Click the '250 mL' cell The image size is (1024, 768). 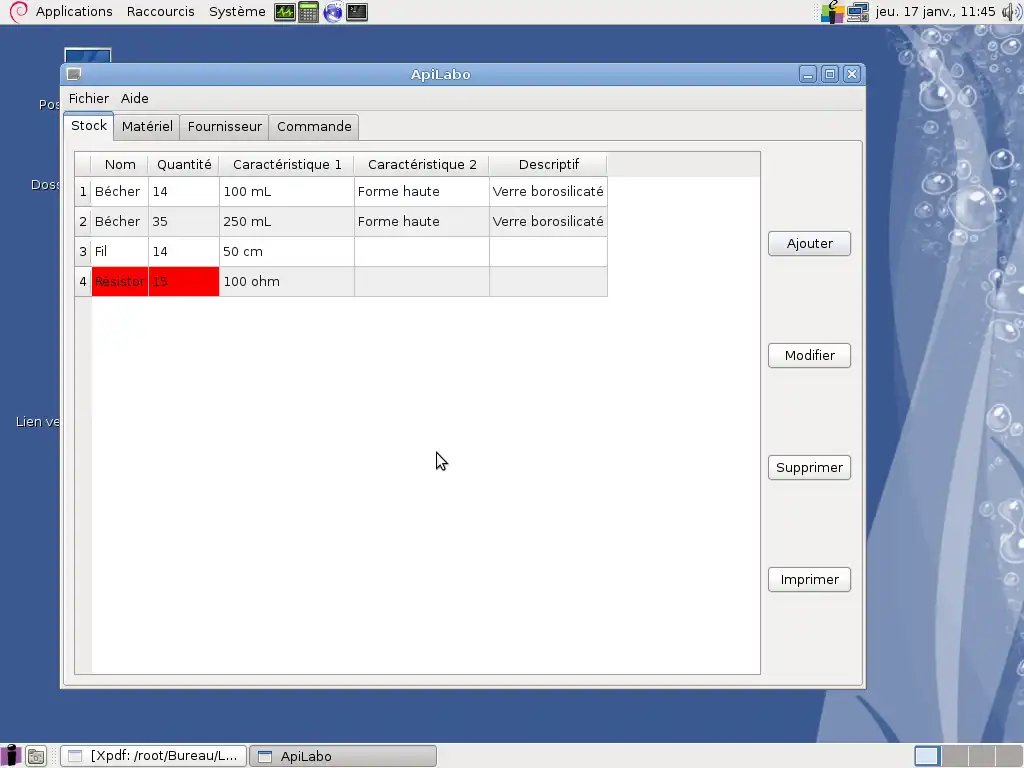tap(287, 222)
